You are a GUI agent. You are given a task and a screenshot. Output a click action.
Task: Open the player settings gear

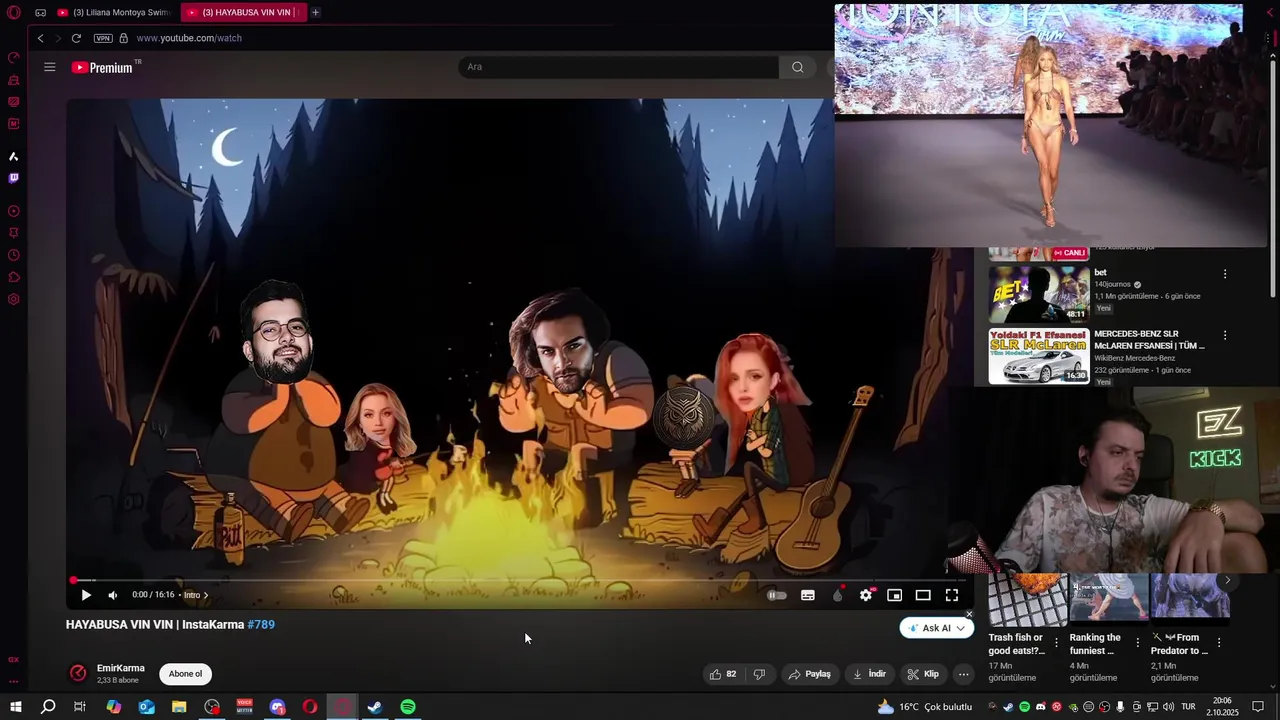(x=866, y=595)
